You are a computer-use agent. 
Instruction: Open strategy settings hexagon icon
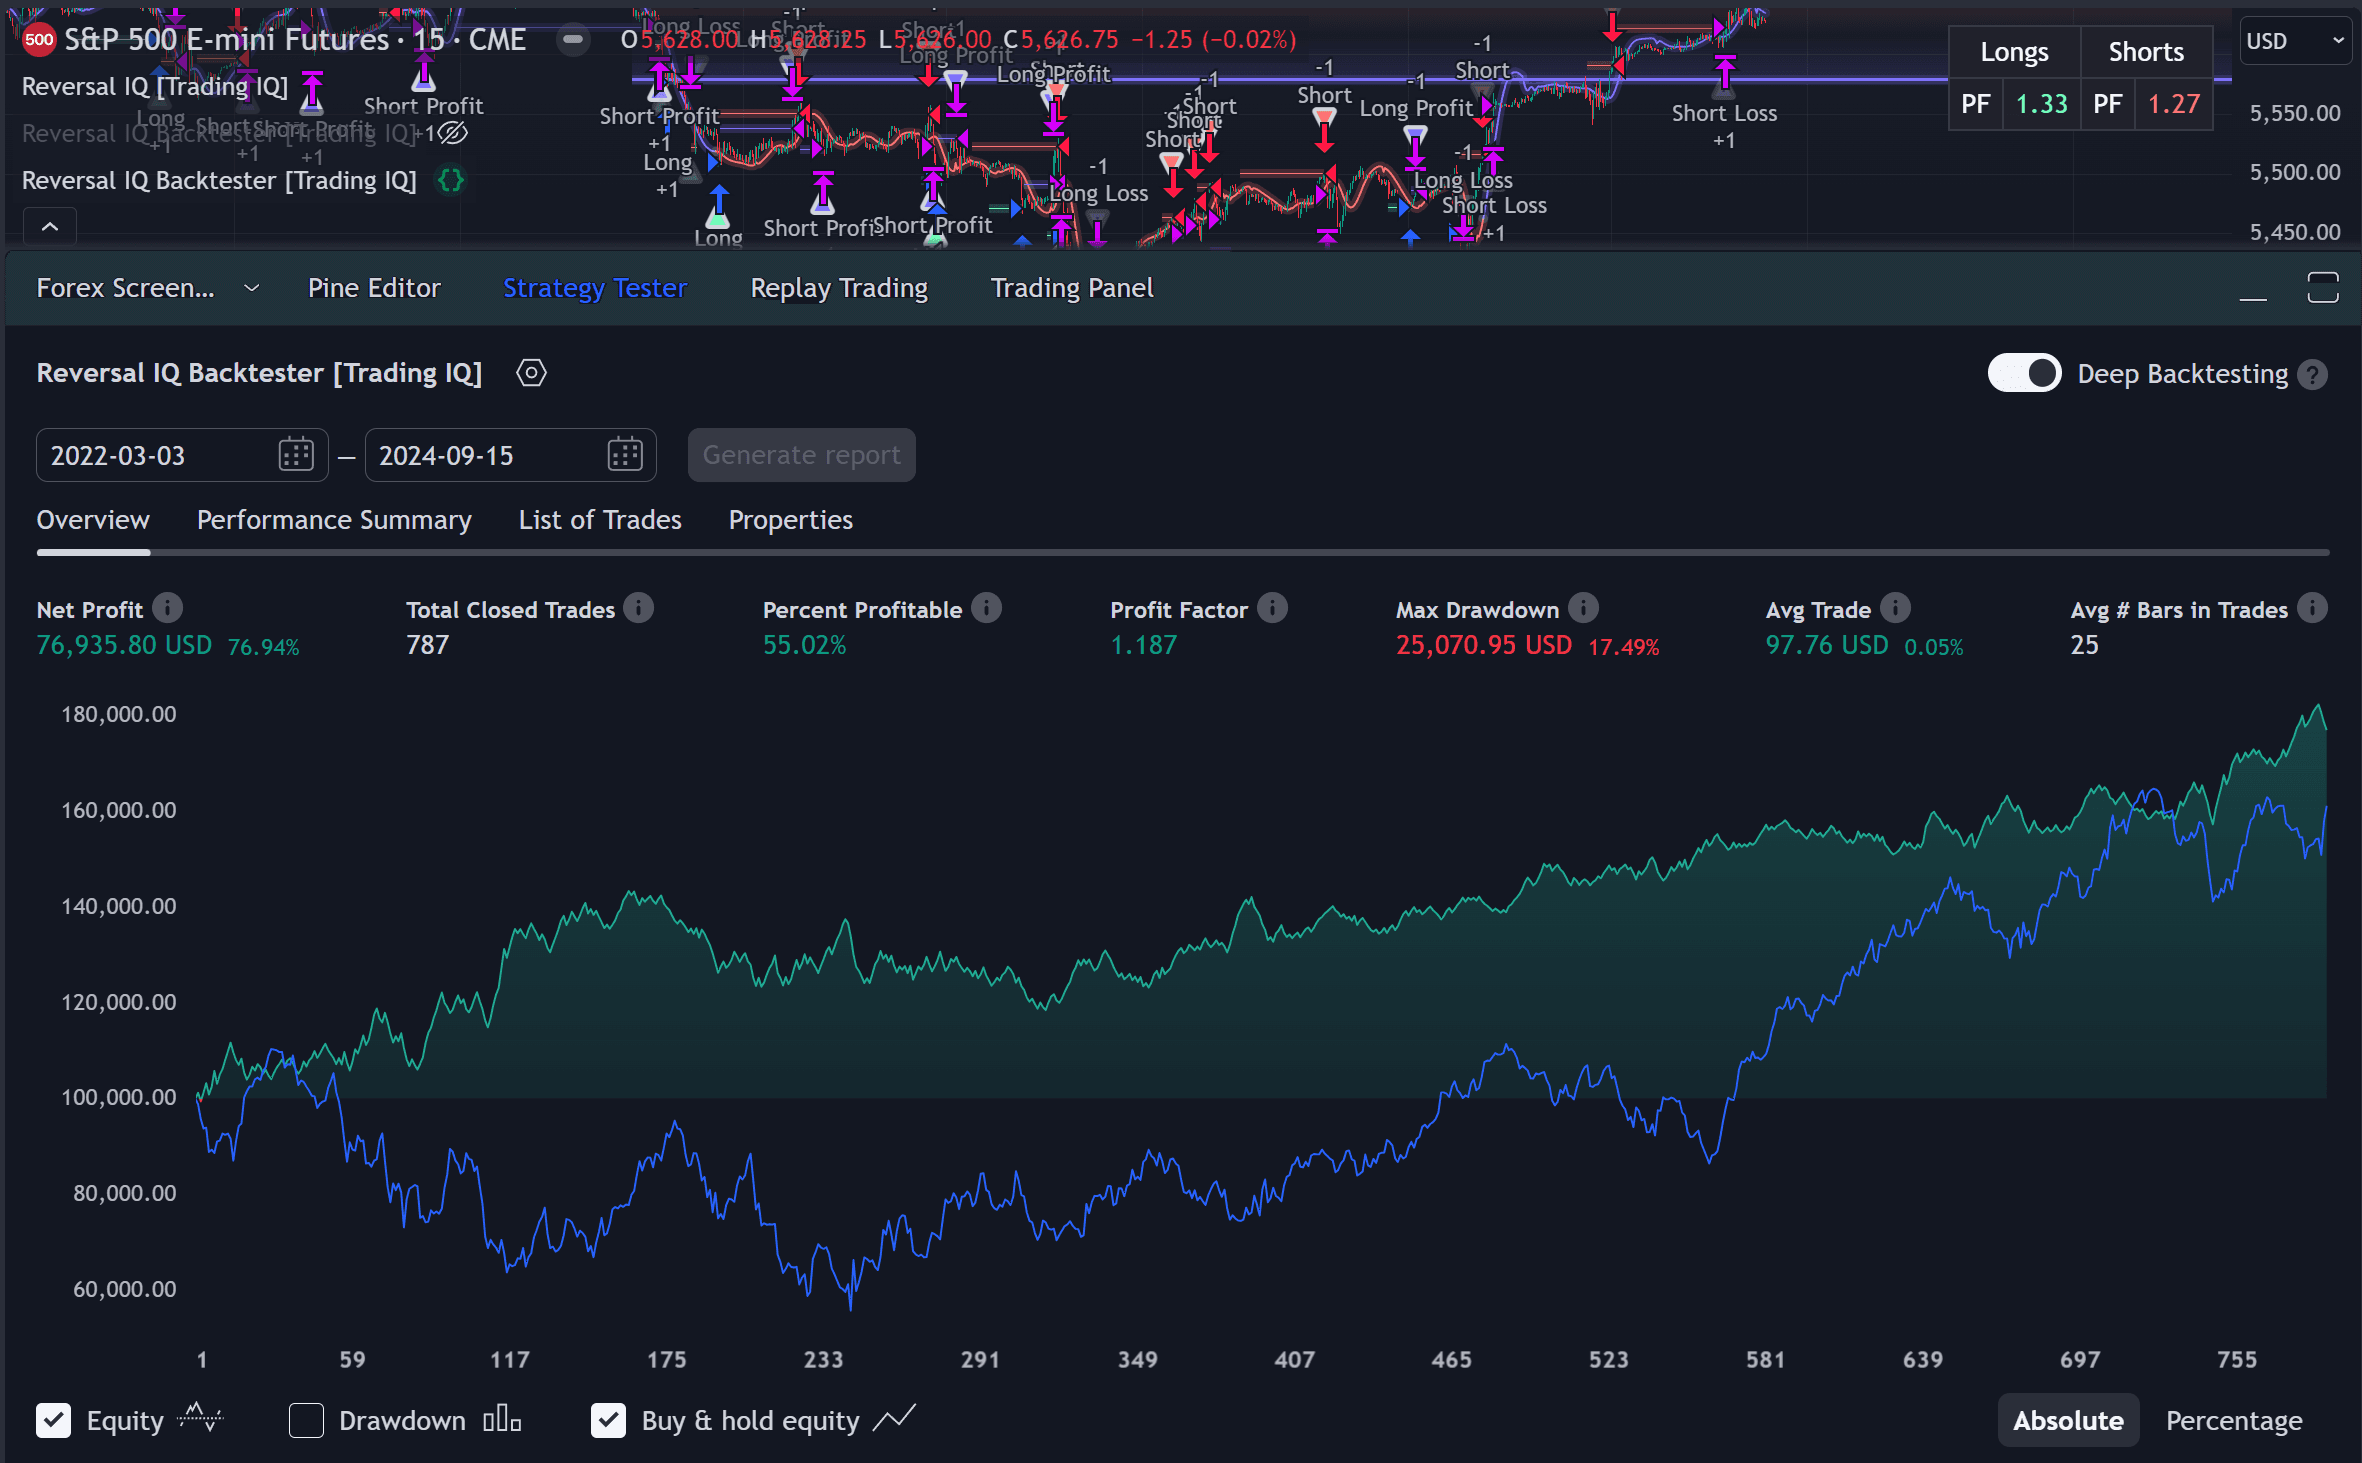531,373
